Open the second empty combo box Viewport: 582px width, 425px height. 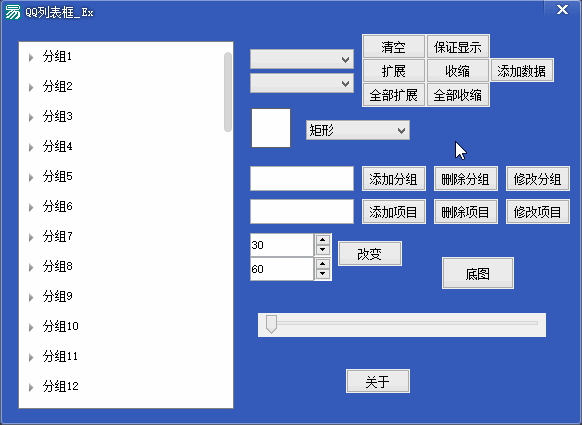click(302, 83)
